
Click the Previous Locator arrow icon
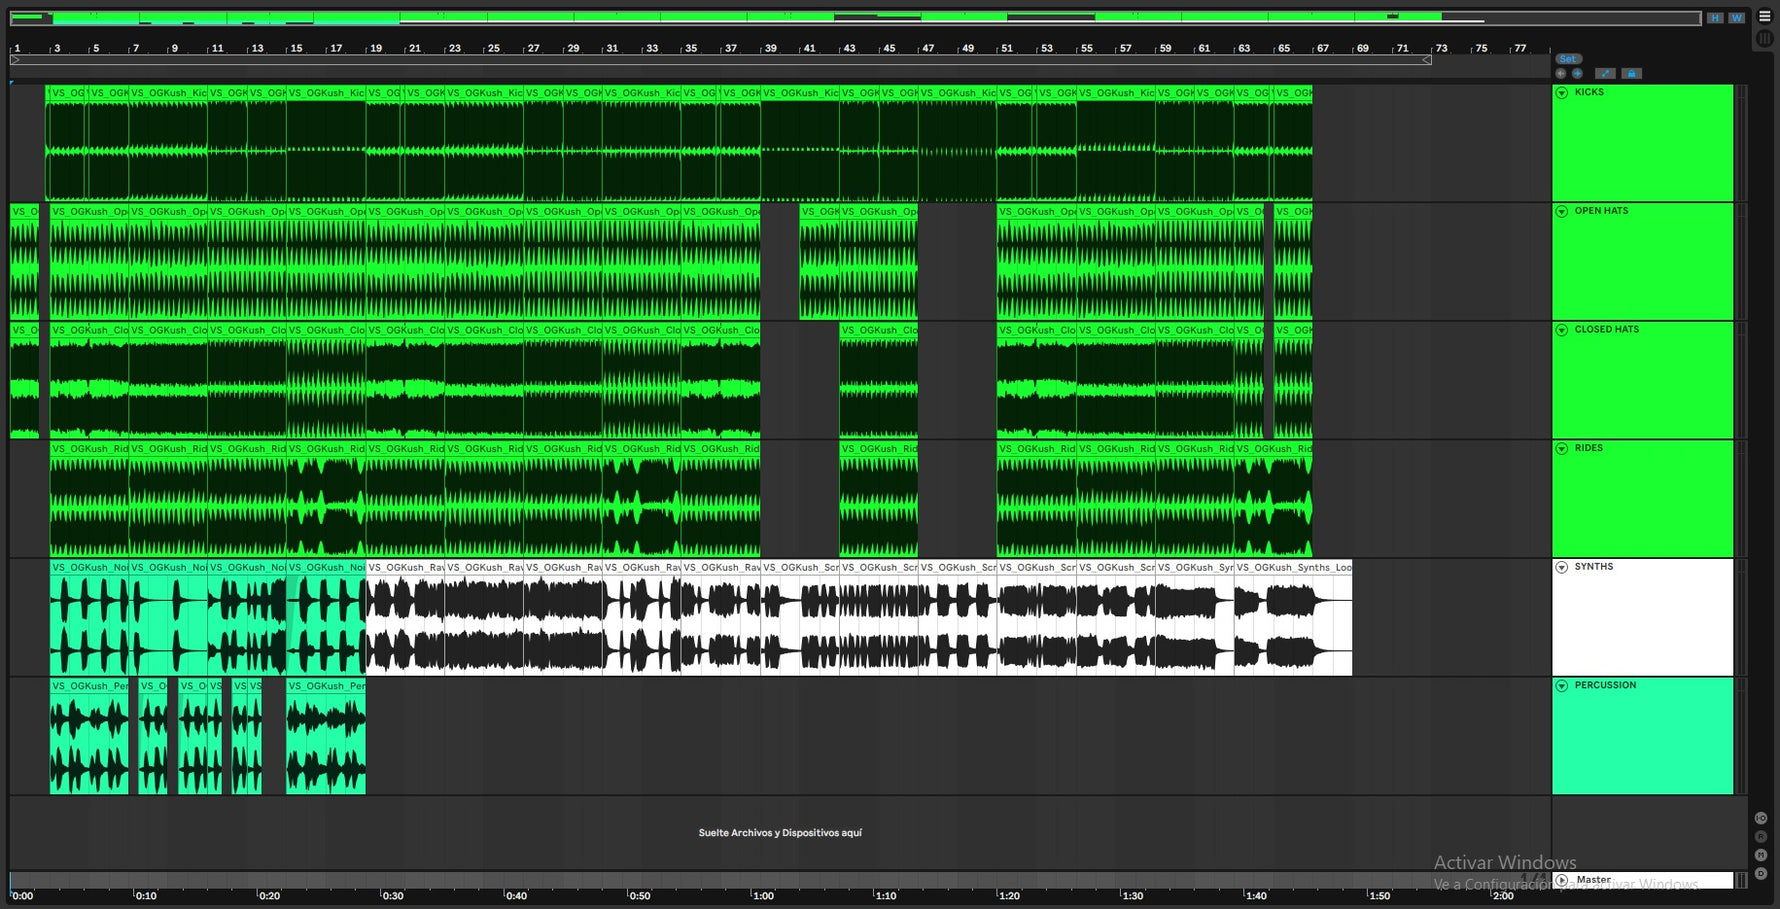(1561, 74)
